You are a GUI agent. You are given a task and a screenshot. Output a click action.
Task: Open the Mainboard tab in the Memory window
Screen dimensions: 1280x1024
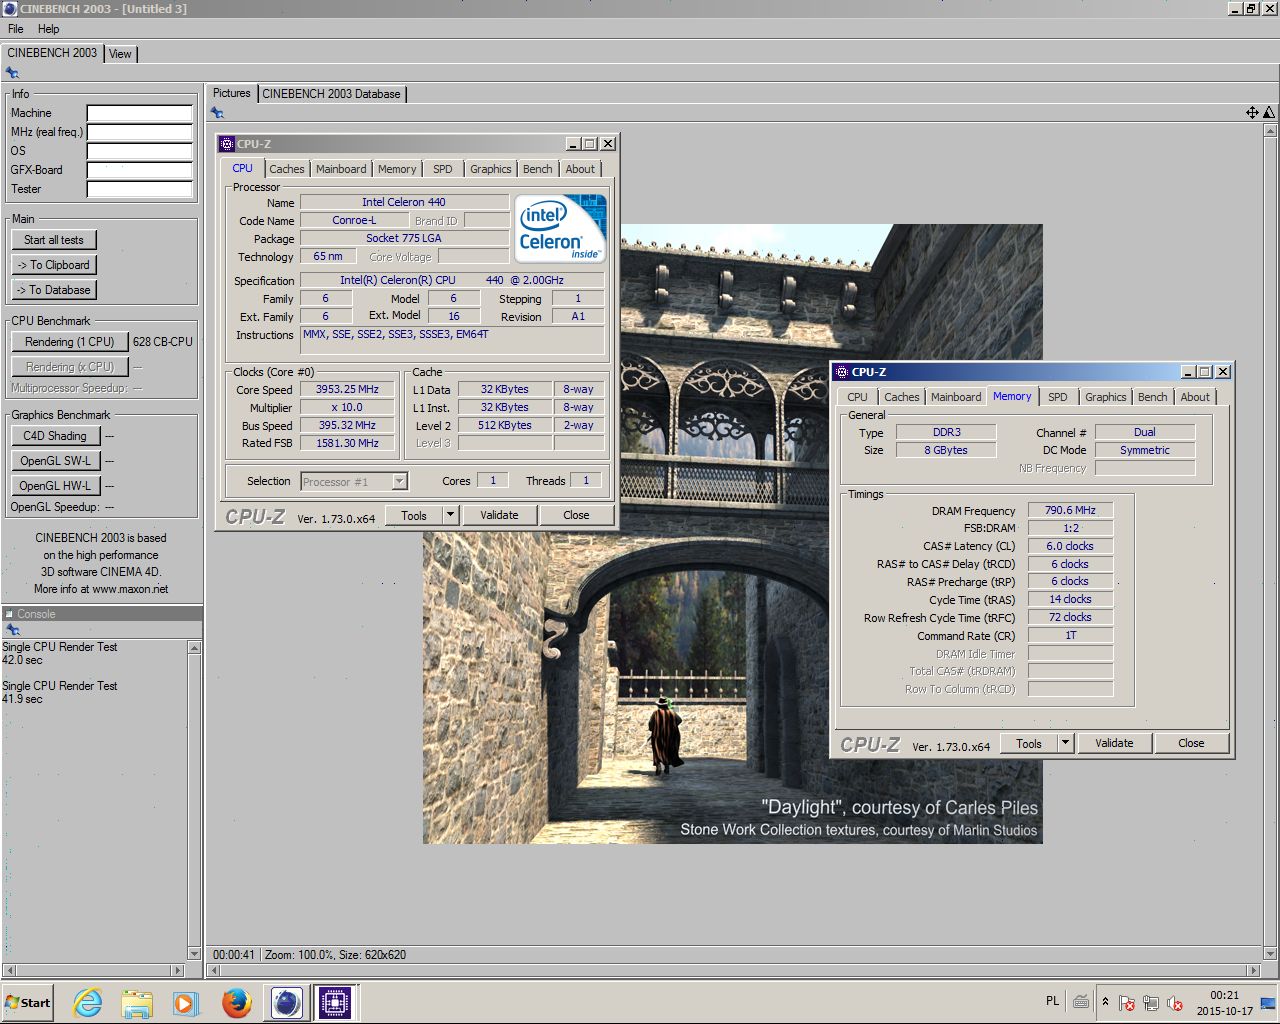[956, 397]
